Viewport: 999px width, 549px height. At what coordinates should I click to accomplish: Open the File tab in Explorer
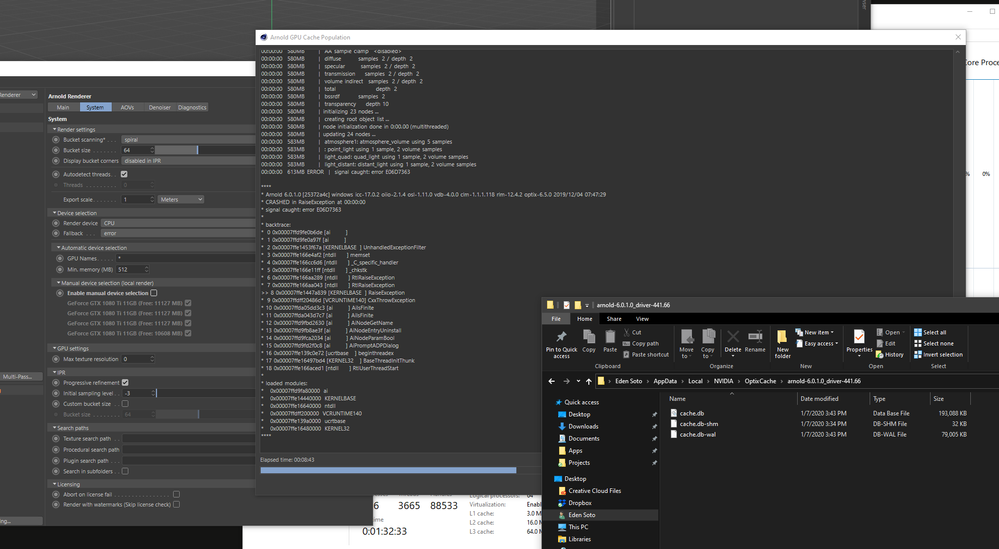click(556, 318)
